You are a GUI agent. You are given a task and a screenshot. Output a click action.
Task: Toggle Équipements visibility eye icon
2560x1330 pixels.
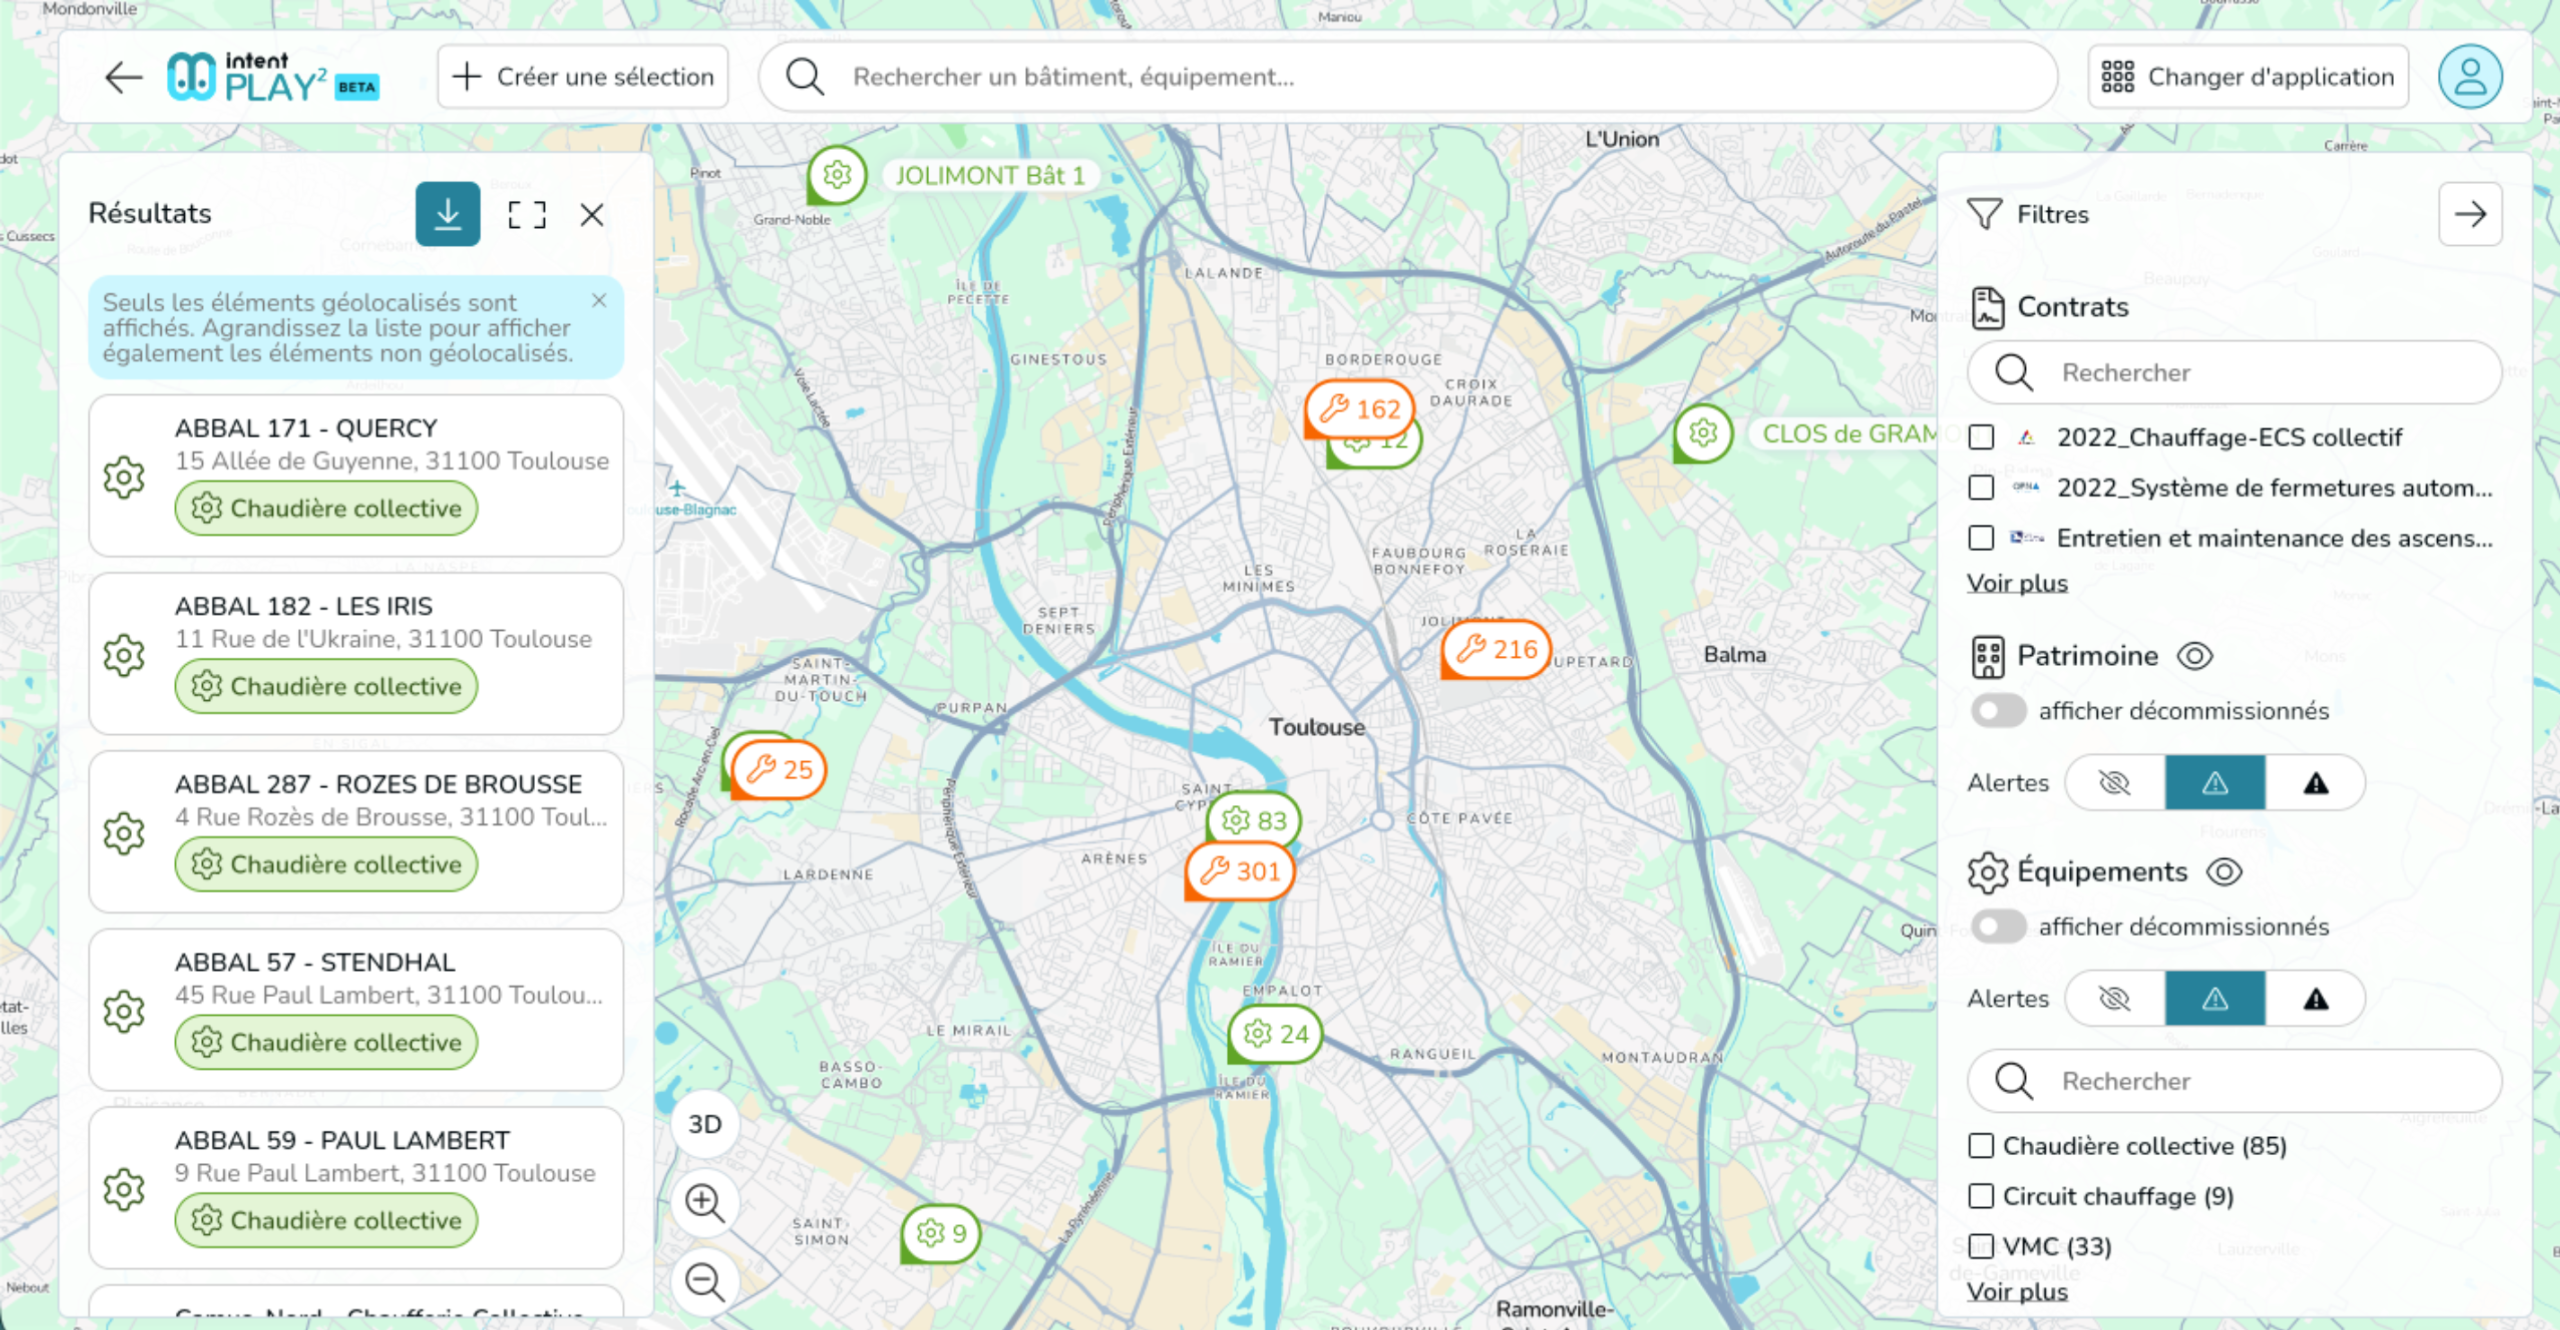point(2224,872)
